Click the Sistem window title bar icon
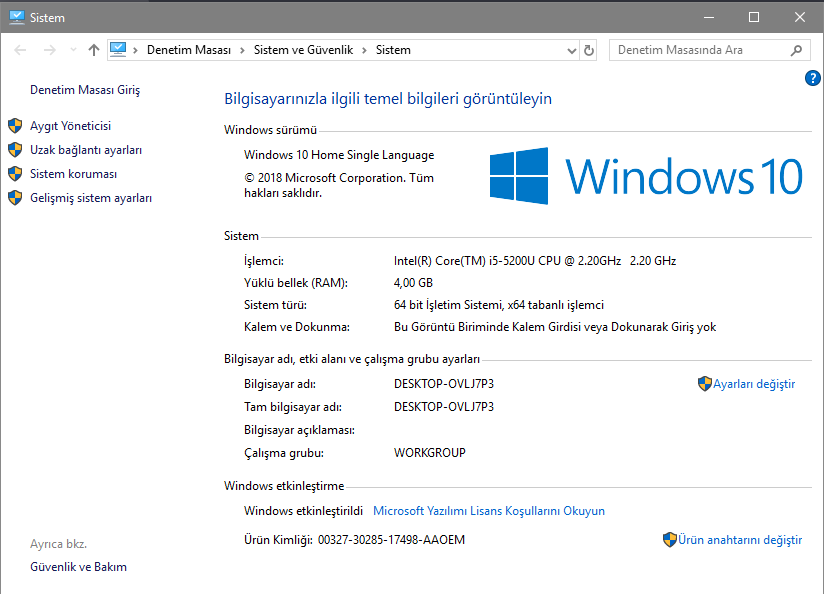 (16, 17)
